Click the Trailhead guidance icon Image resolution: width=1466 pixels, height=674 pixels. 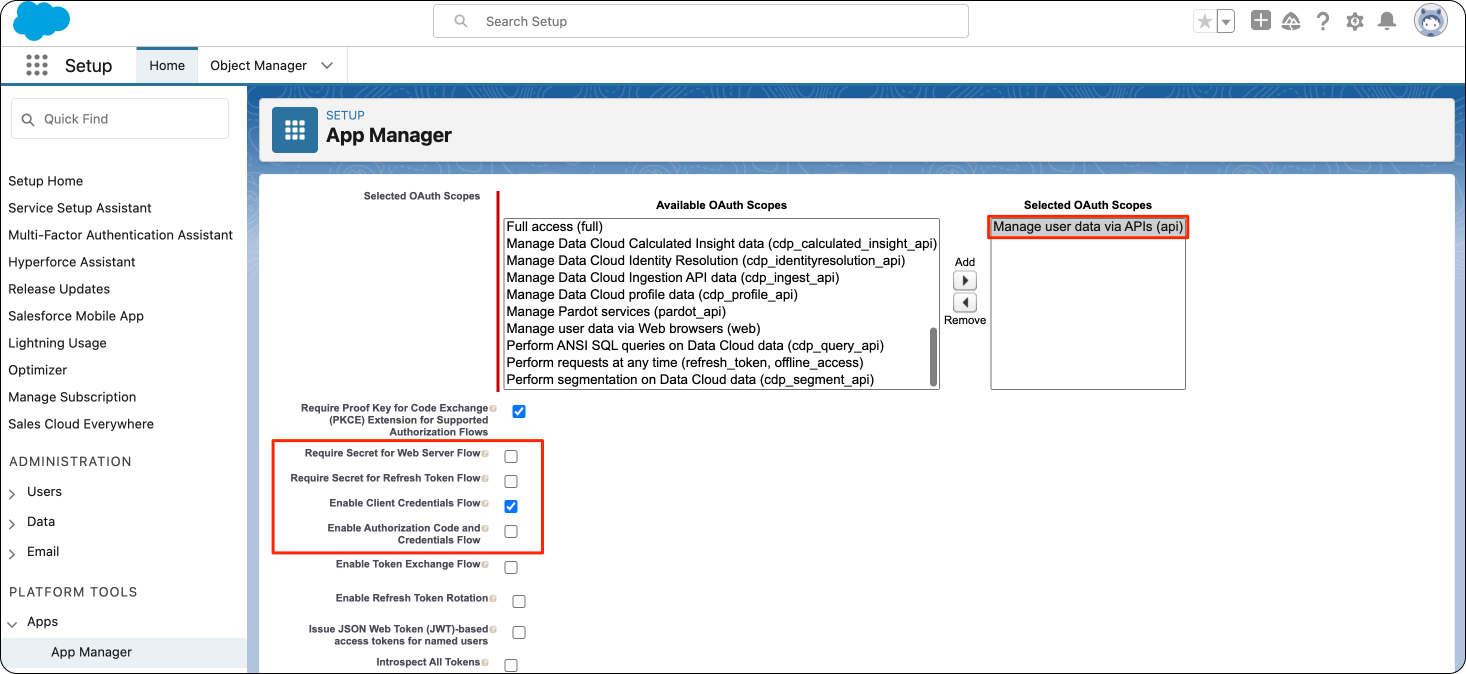point(1291,21)
